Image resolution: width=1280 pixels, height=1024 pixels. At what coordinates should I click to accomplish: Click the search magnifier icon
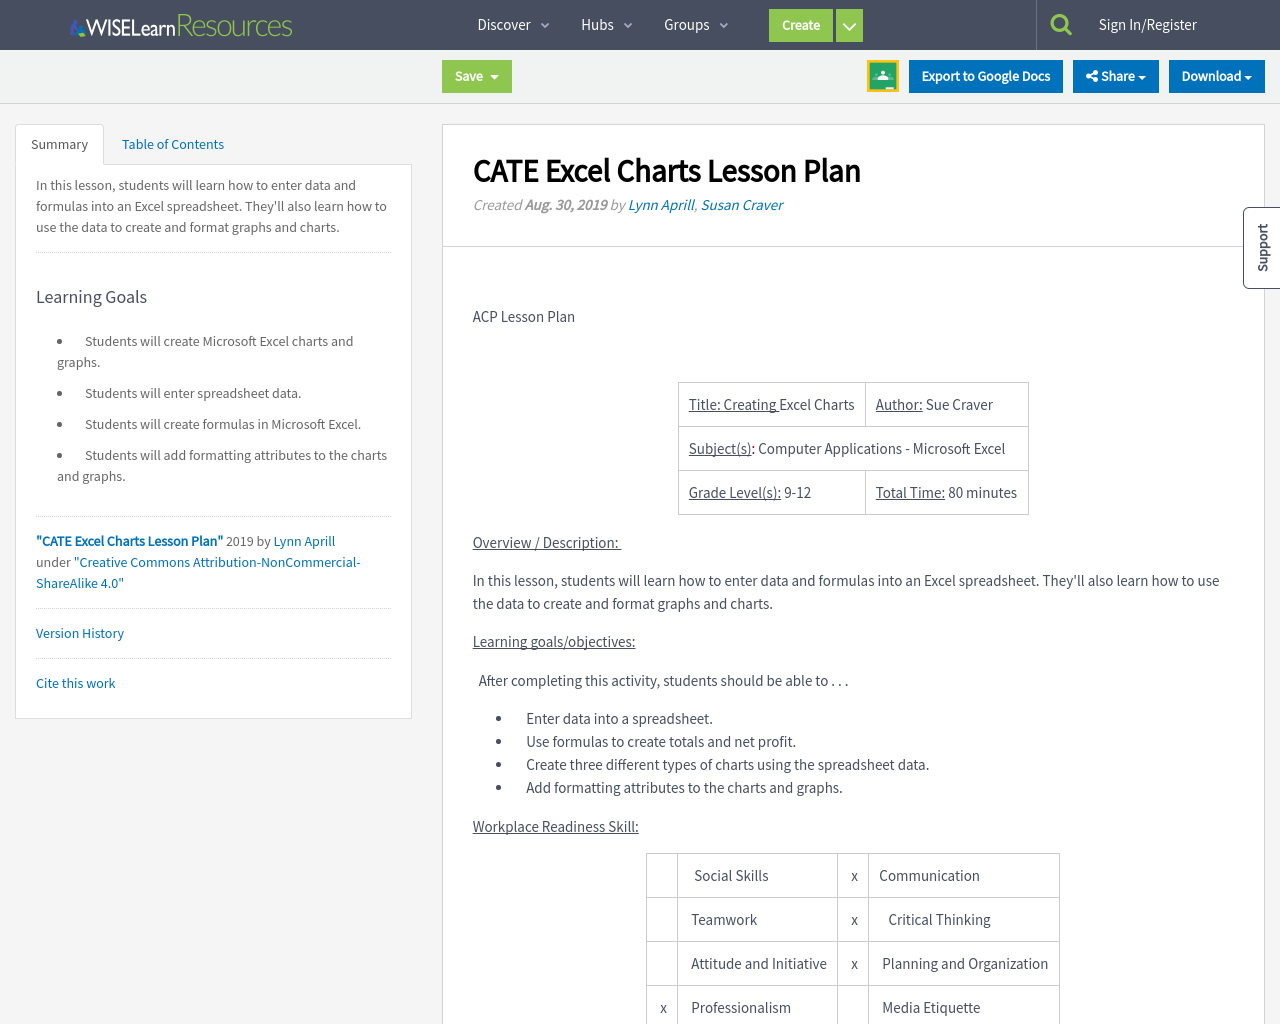coord(1063,22)
